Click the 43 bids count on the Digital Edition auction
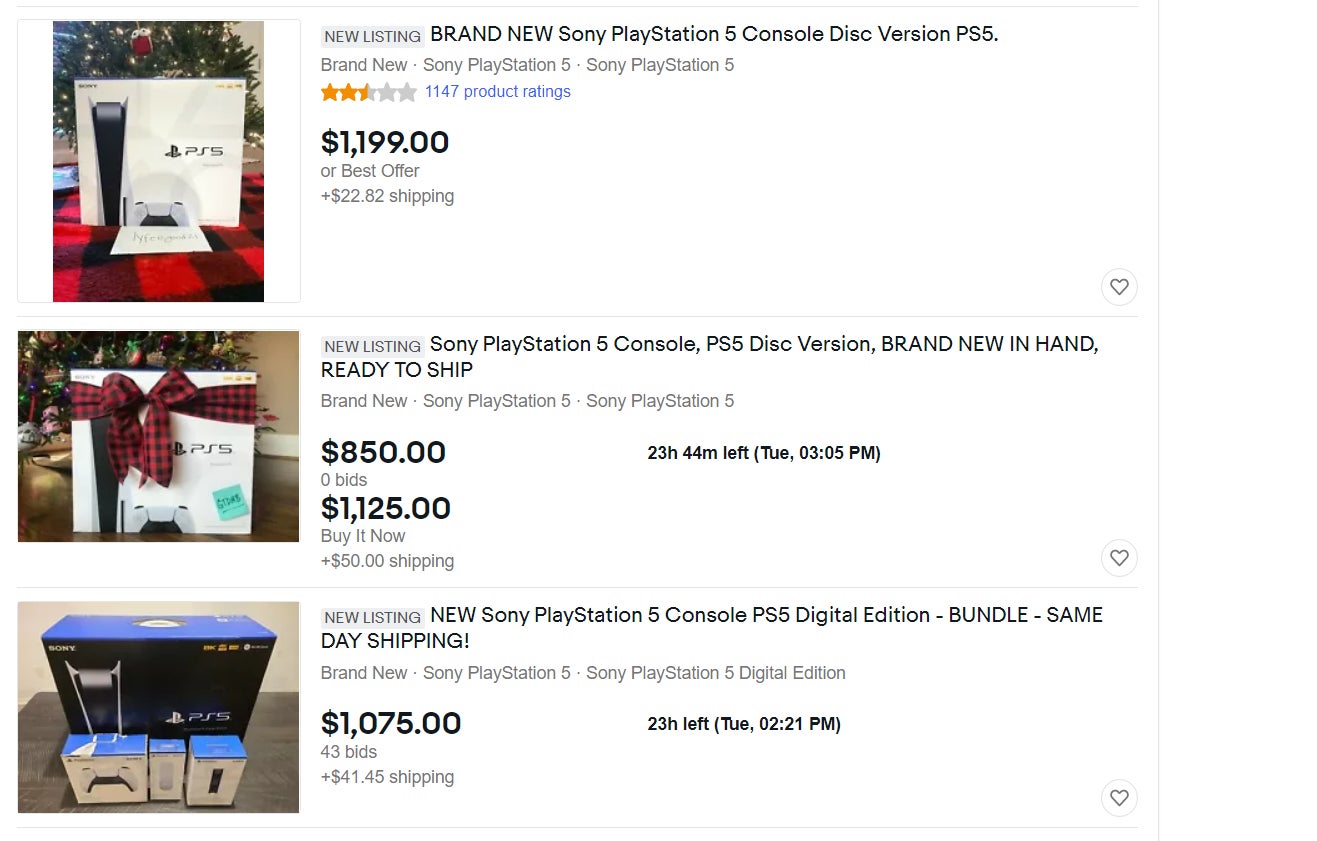This screenshot has width=1317, height=841. point(348,751)
